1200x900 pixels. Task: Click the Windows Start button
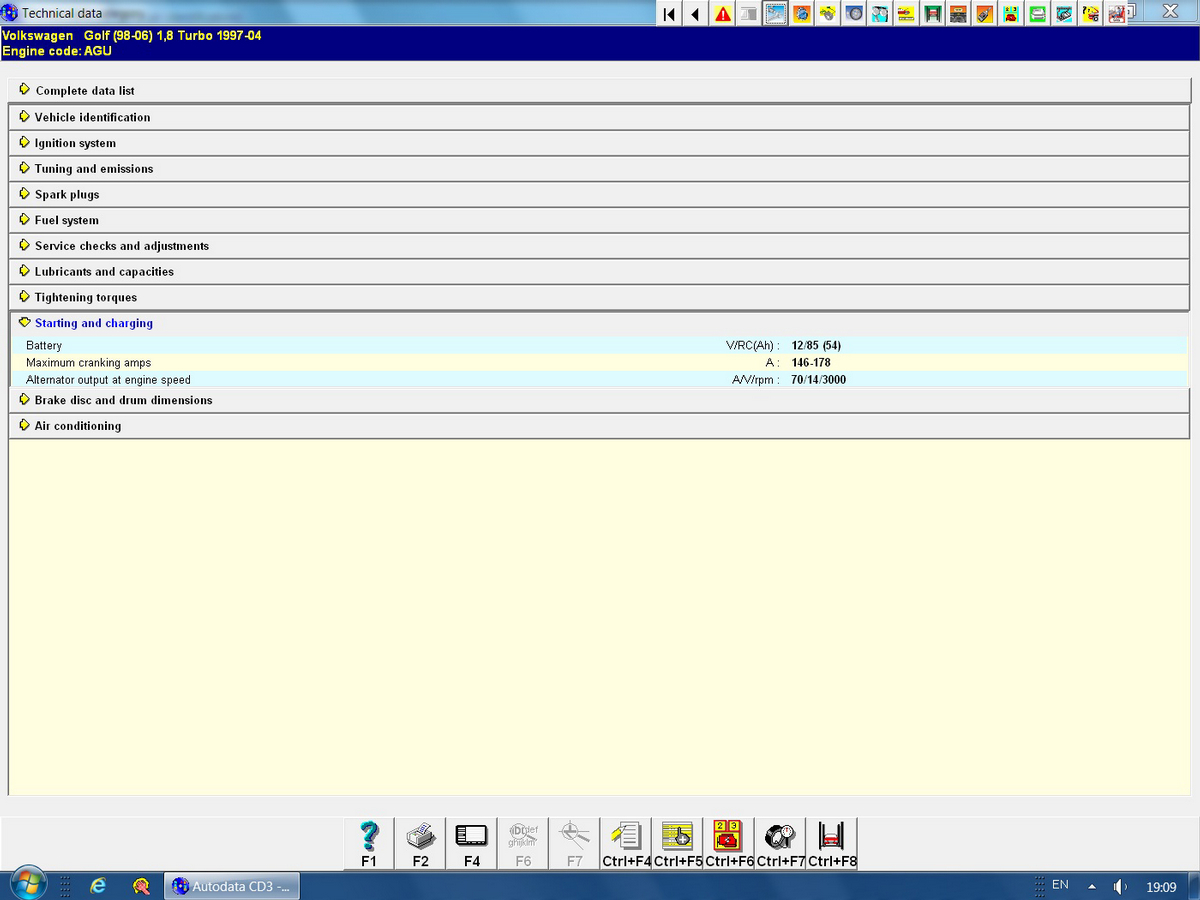[x=29, y=885]
